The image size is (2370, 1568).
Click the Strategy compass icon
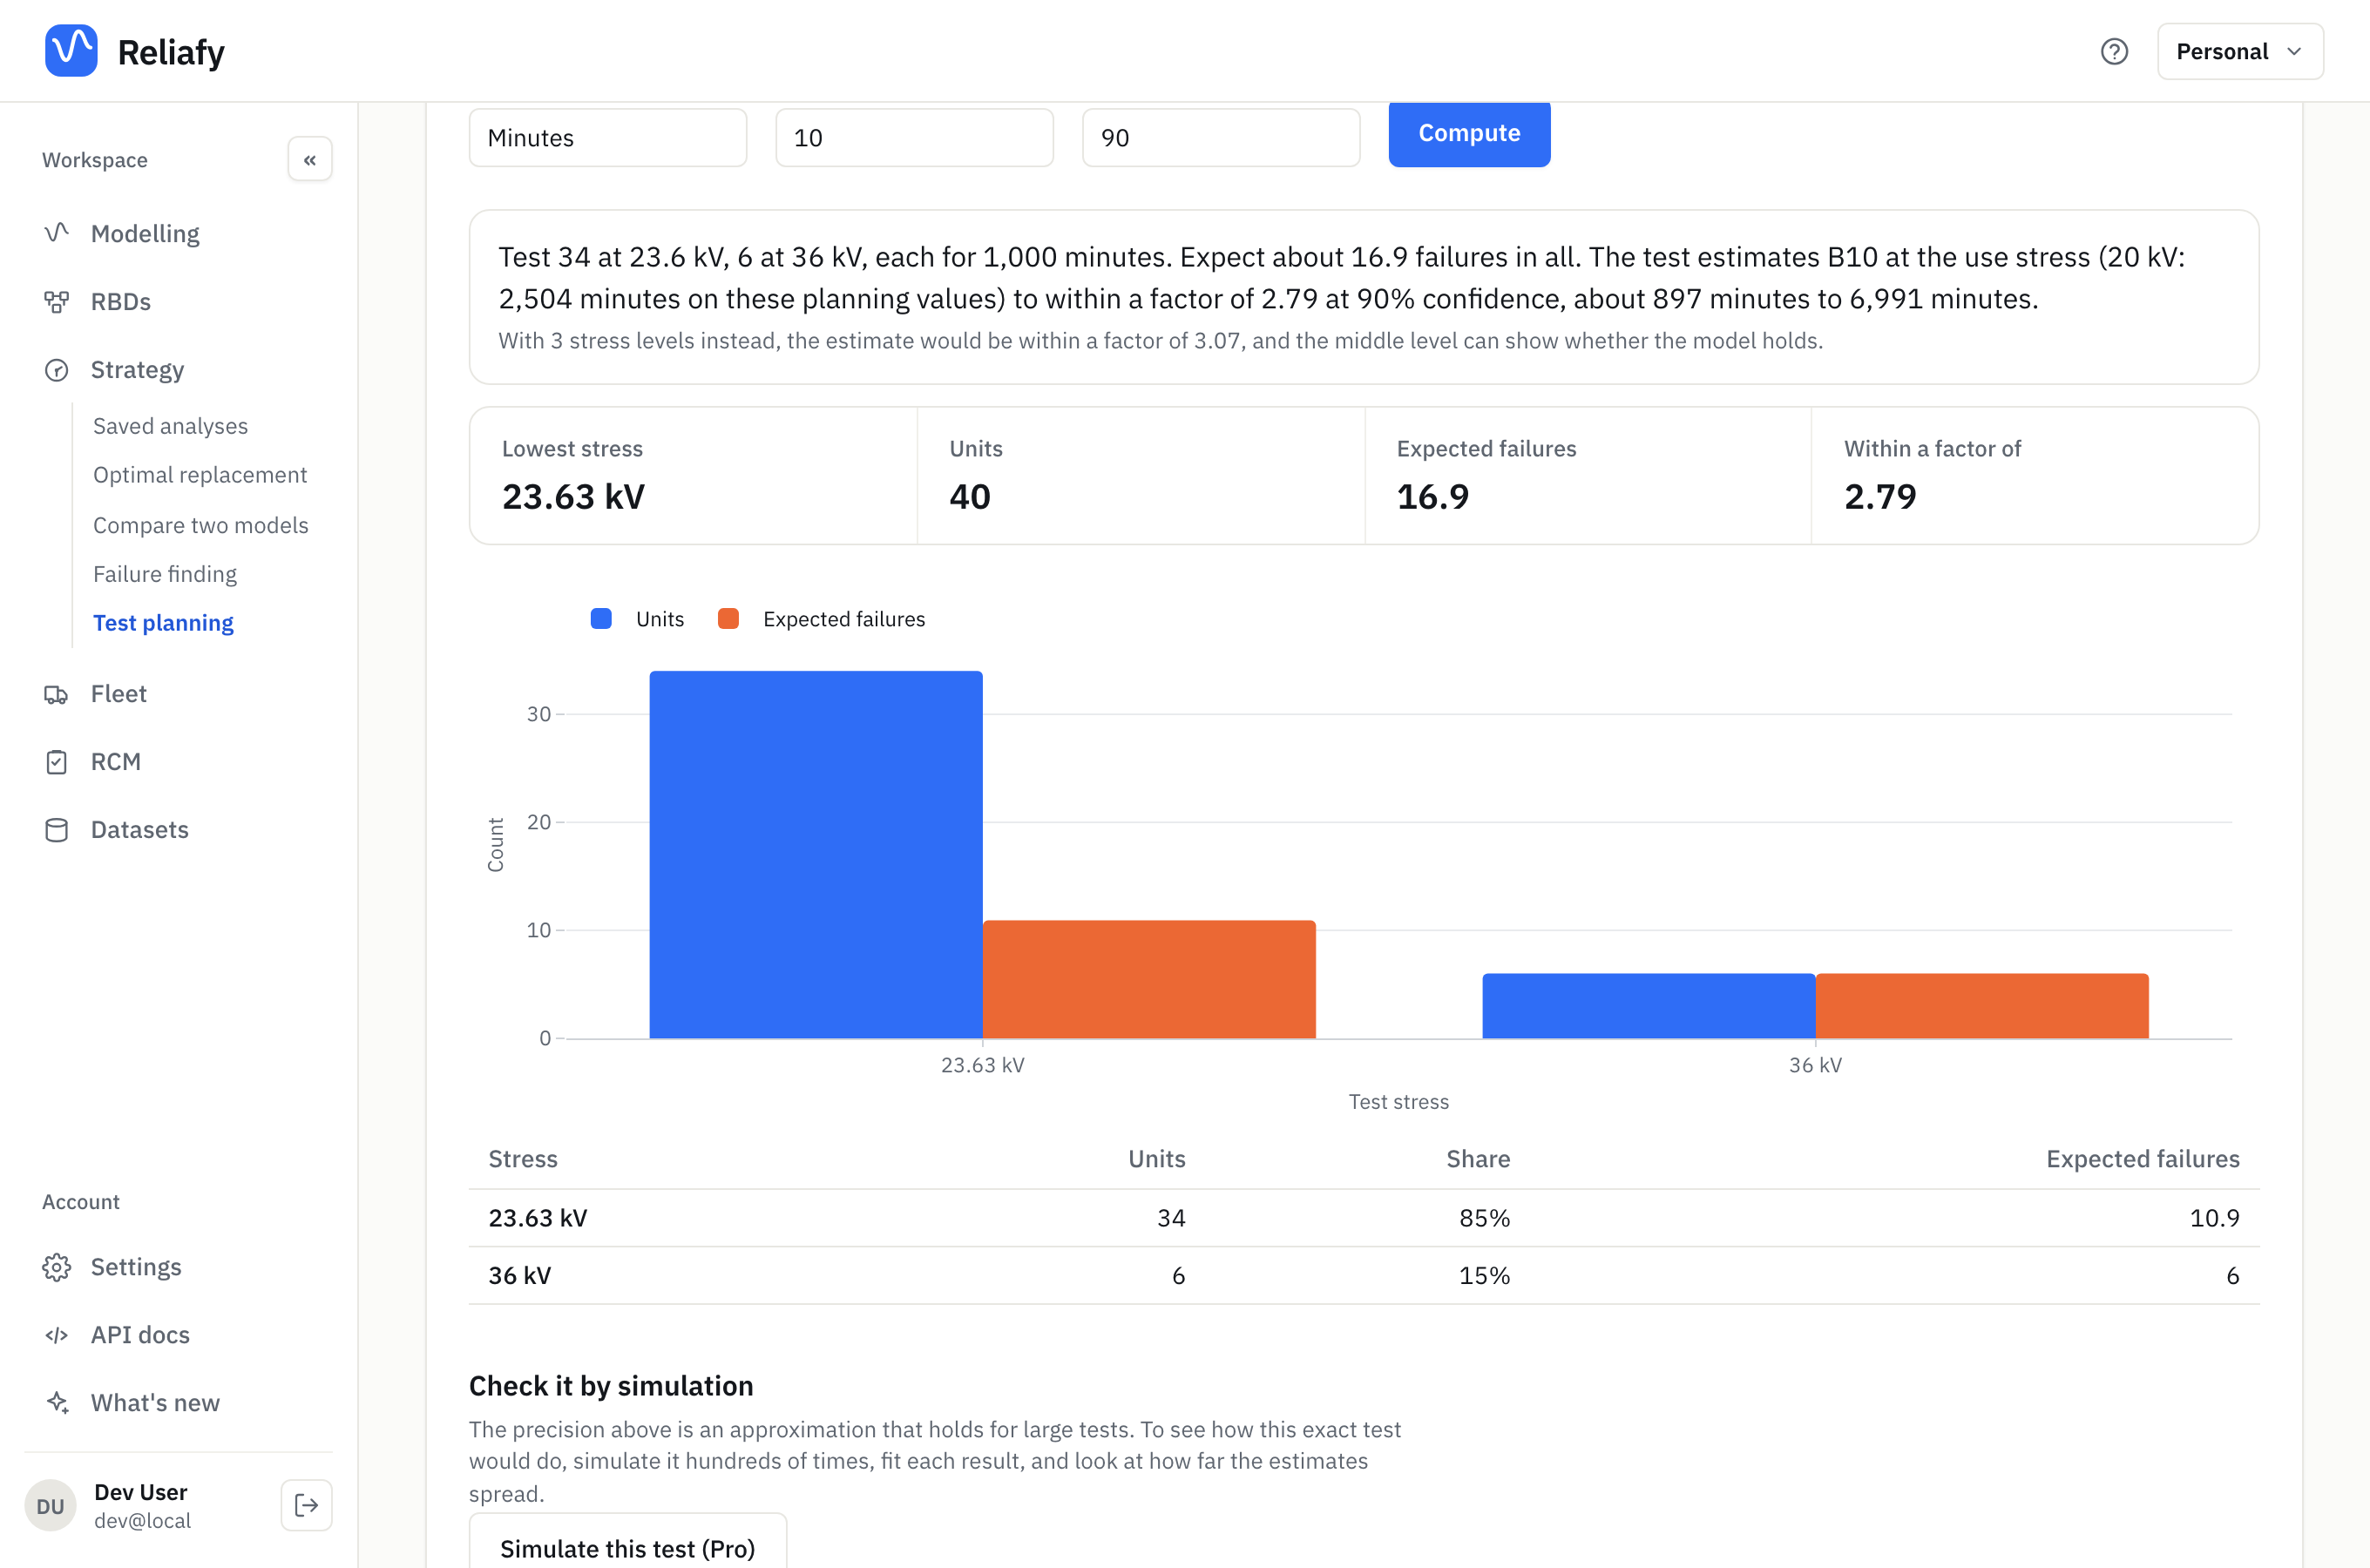pos(57,369)
